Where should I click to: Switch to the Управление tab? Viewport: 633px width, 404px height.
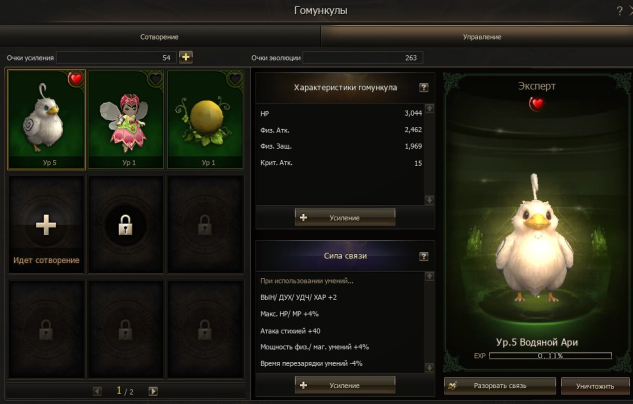click(x=482, y=37)
